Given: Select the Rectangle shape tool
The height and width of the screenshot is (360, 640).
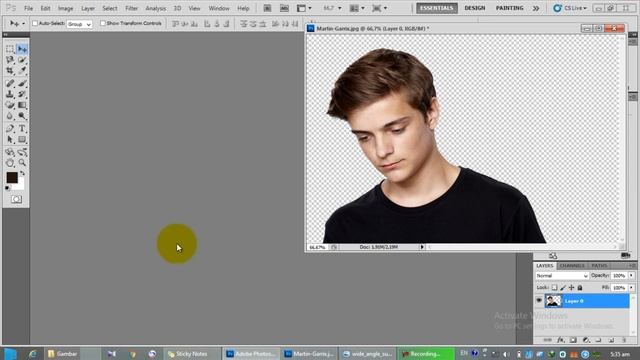Looking at the screenshot, I should pos(22,140).
